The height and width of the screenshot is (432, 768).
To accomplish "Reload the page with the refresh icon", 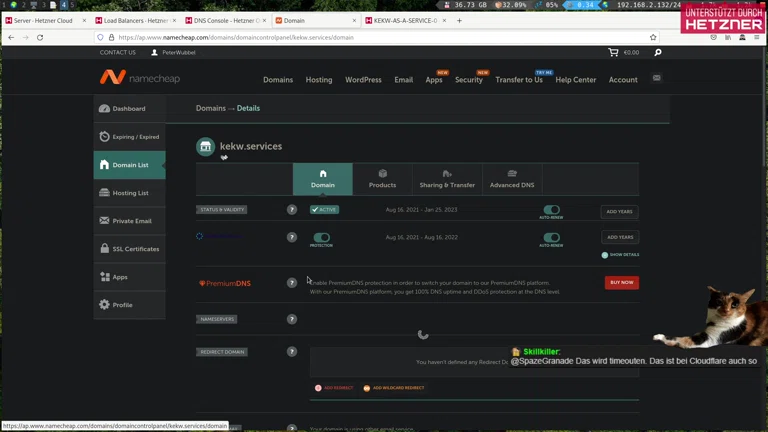I will 40,37.
